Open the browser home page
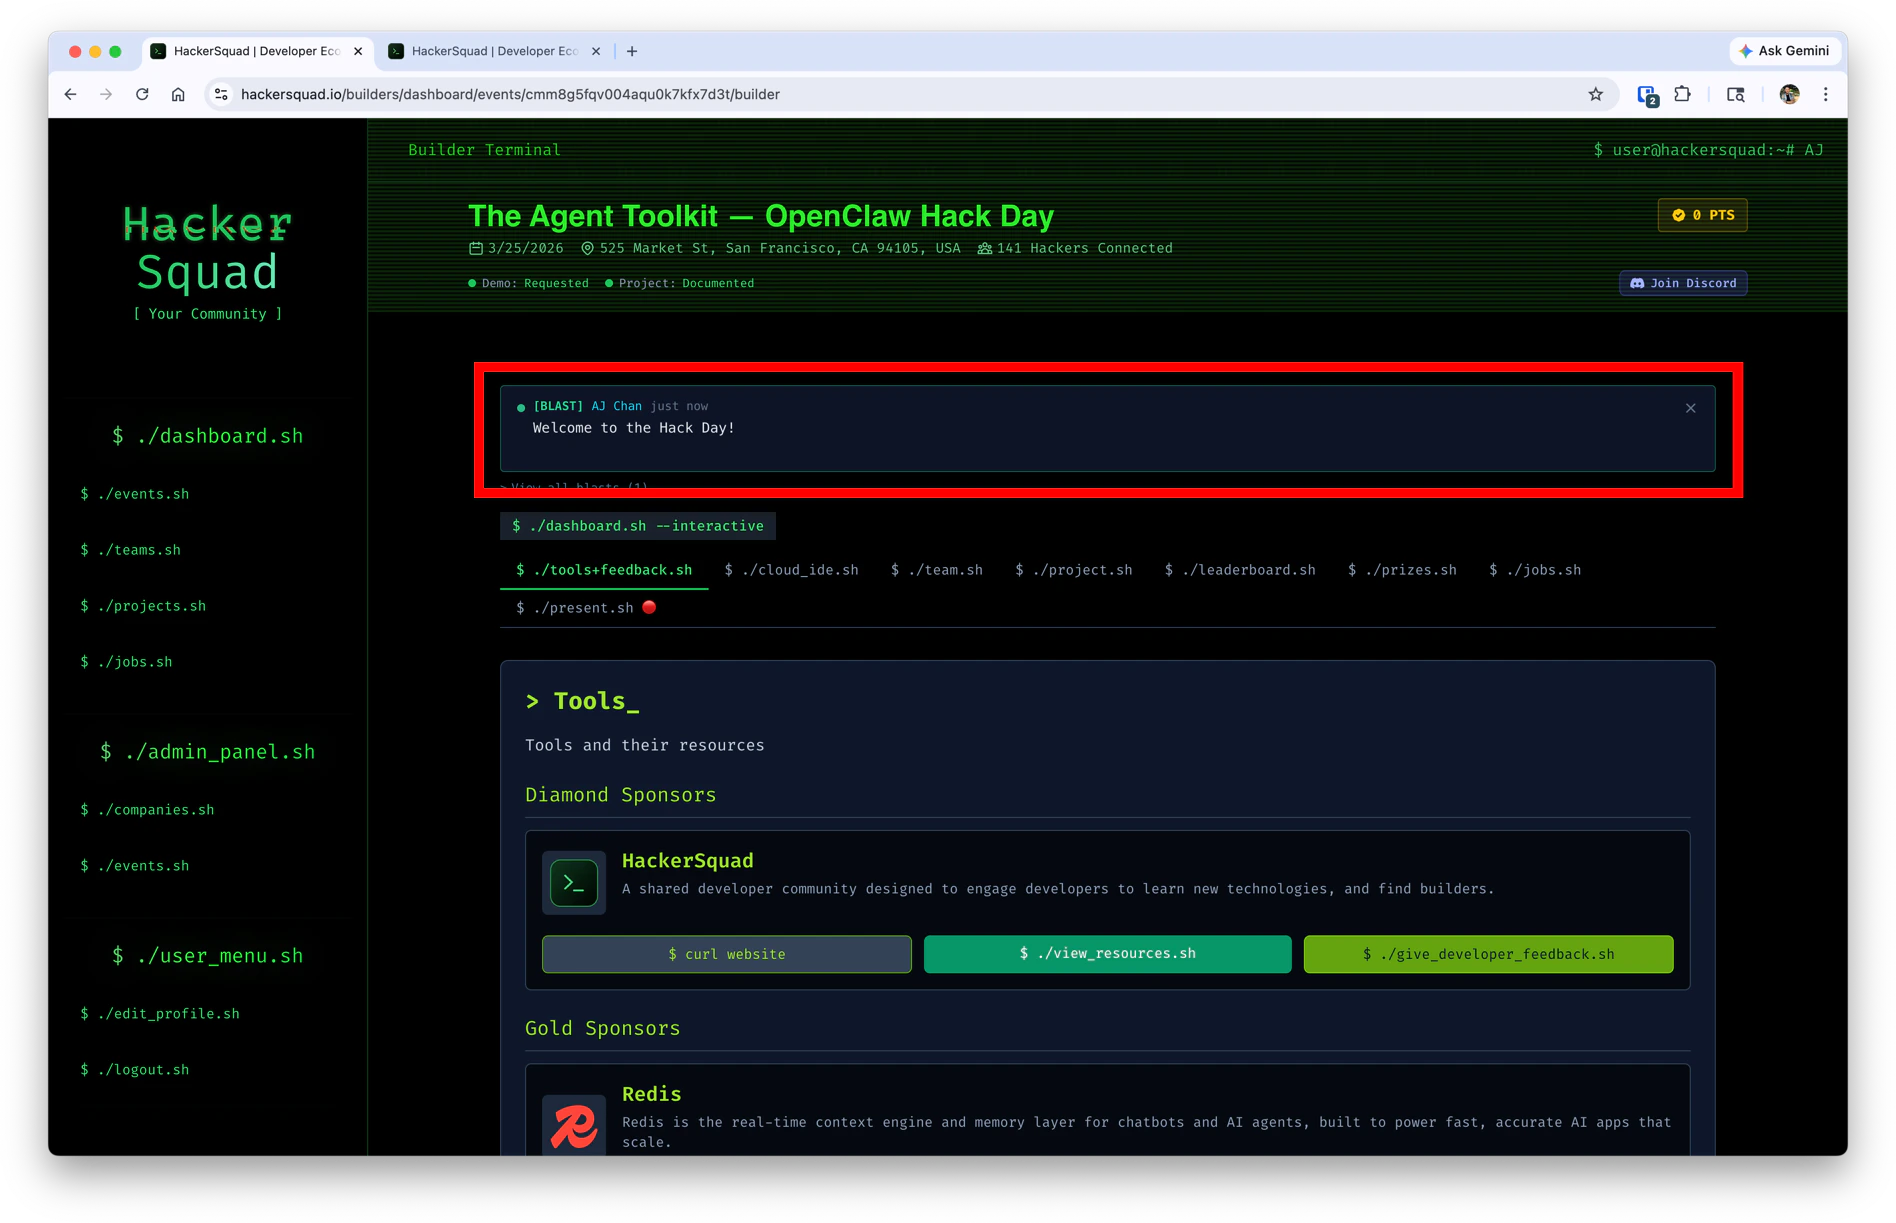The height and width of the screenshot is (1223, 1896). [x=178, y=94]
